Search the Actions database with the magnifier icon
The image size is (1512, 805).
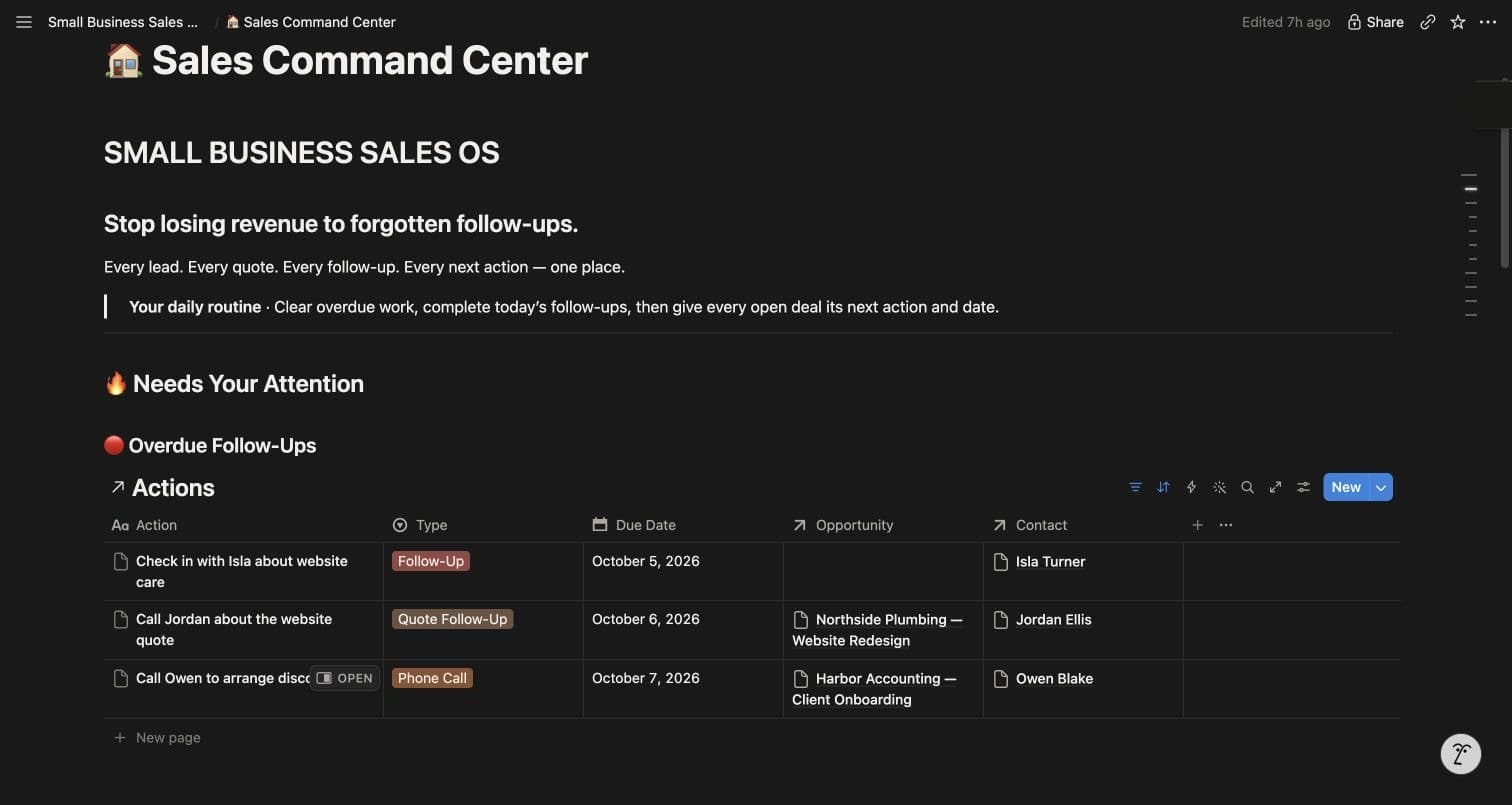pyautogui.click(x=1247, y=487)
